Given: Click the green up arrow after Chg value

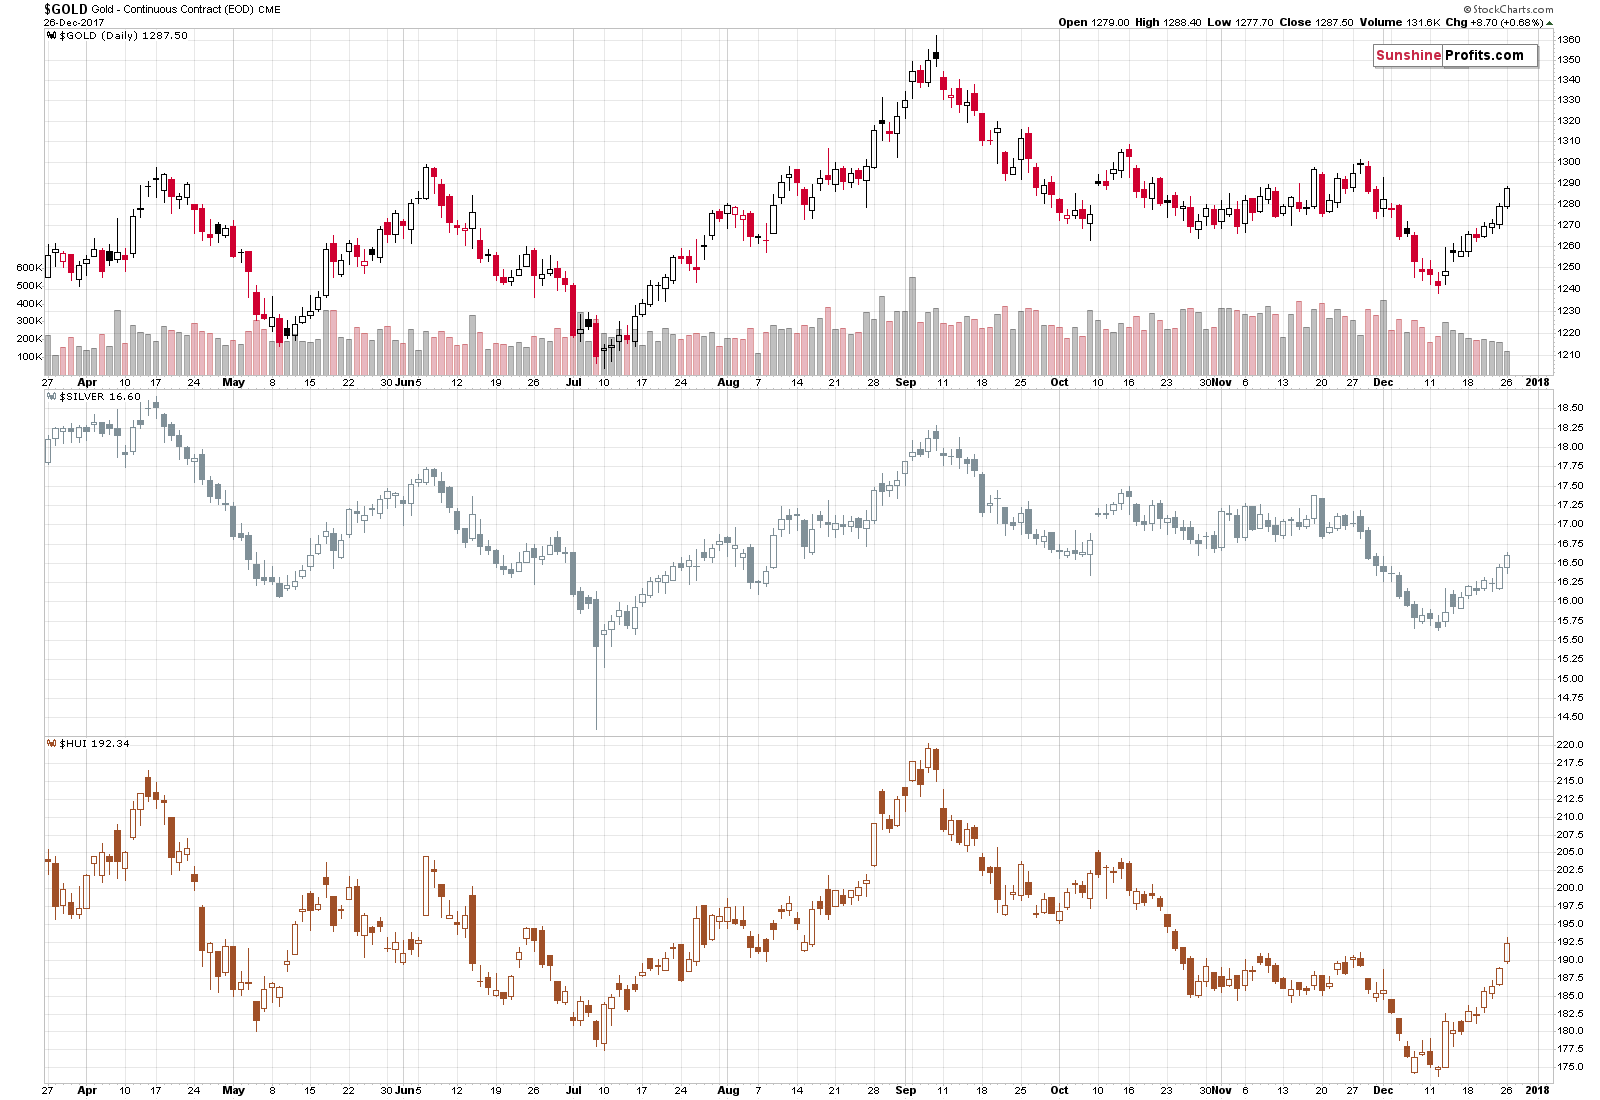Looking at the screenshot, I should (x=1549, y=22).
